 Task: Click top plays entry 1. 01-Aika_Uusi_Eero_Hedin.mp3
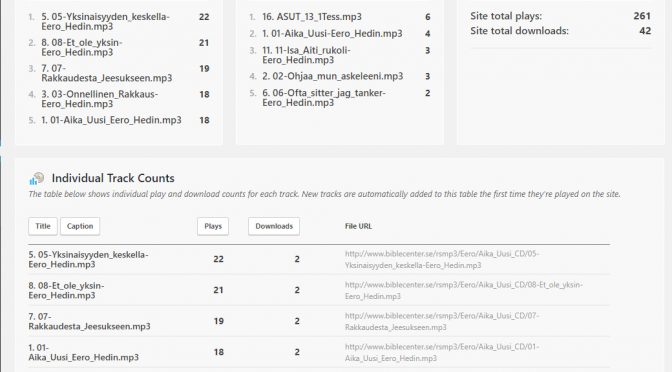tap(111, 120)
